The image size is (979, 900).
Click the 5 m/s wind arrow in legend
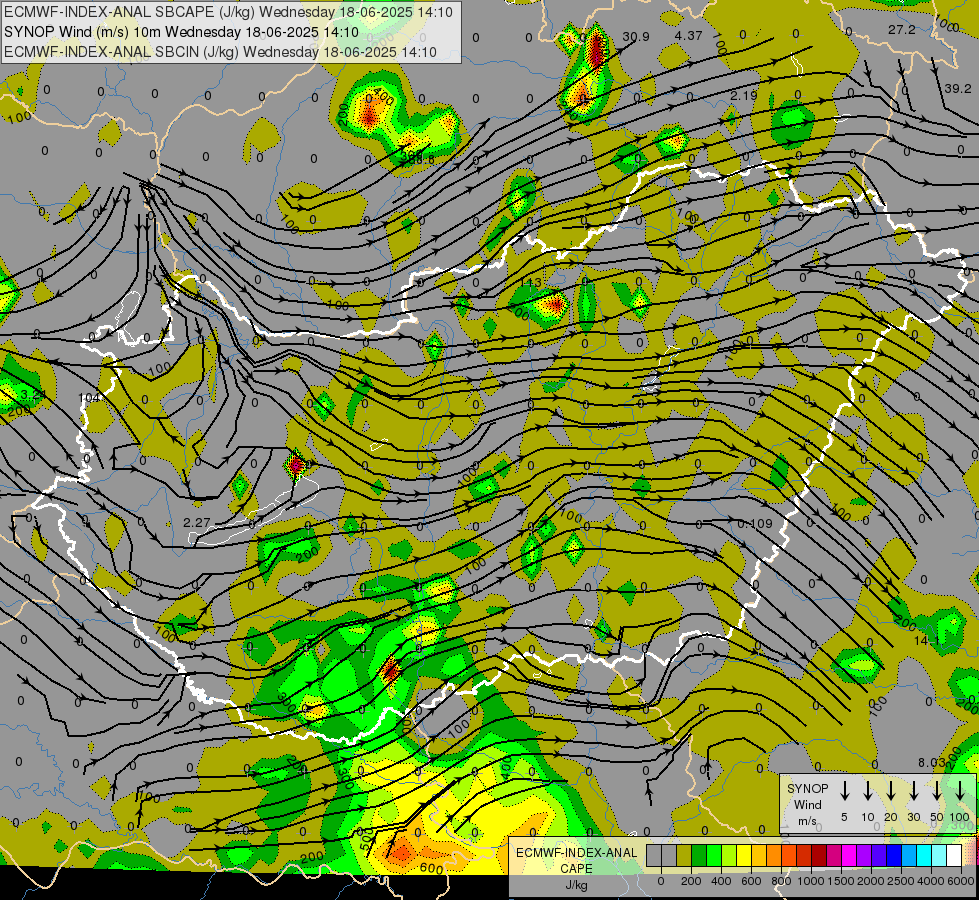click(845, 790)
